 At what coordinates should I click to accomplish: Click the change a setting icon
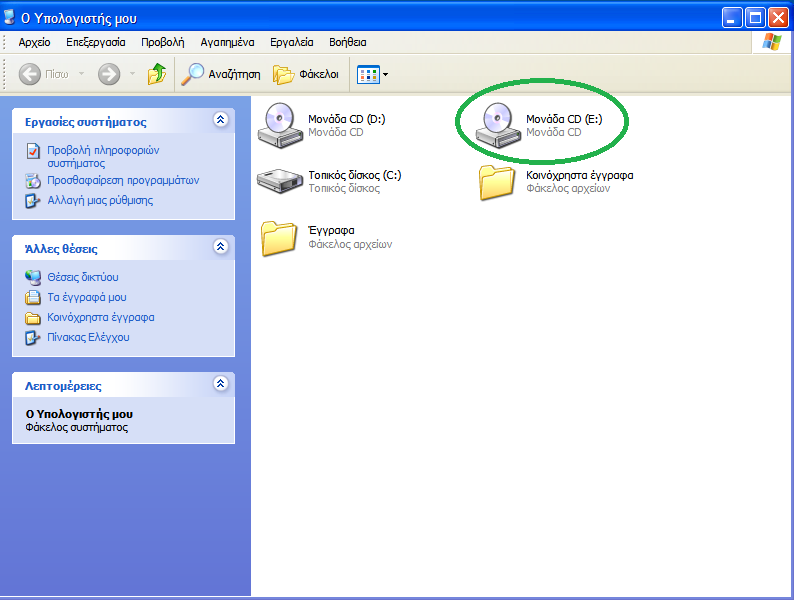click(33, 201)
